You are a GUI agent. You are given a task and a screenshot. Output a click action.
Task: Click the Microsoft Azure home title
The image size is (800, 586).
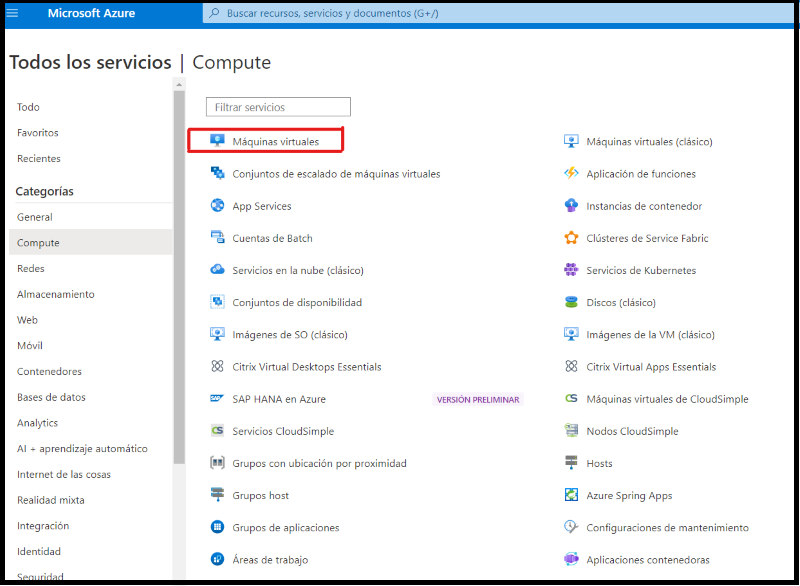coord(91,13)
